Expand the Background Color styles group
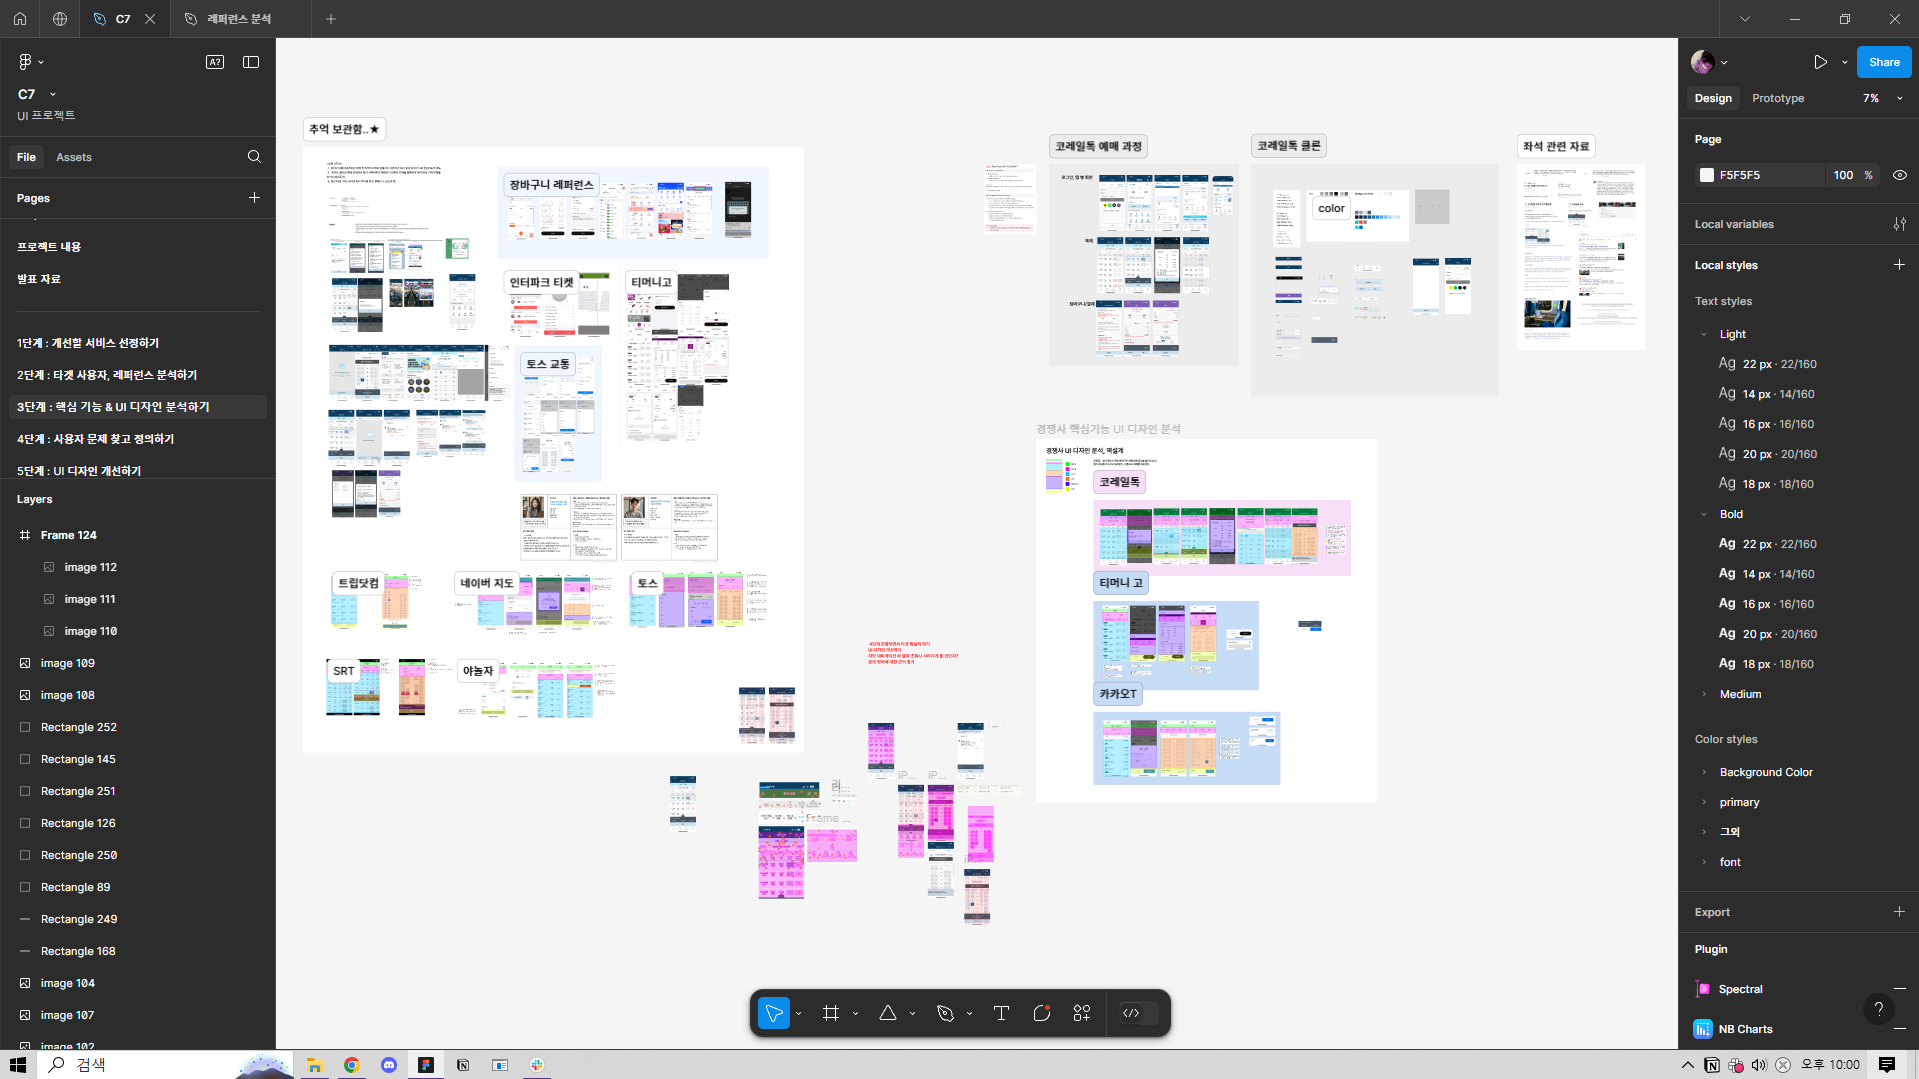 coord(1704,772)
